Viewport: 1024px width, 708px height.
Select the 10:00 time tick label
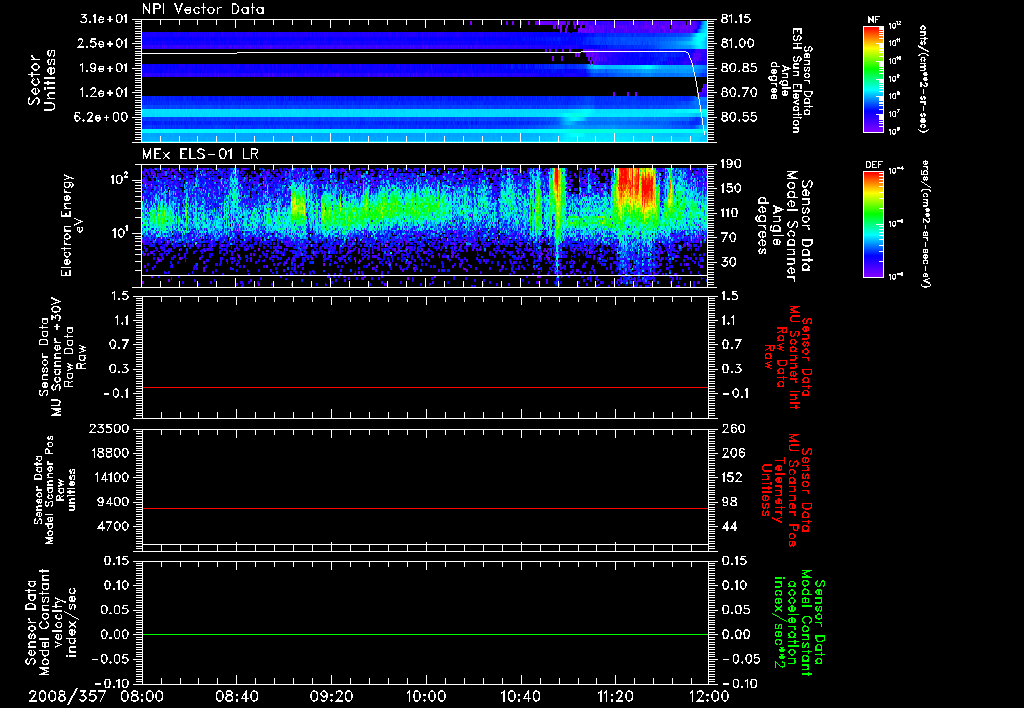(x=426, y=695)
